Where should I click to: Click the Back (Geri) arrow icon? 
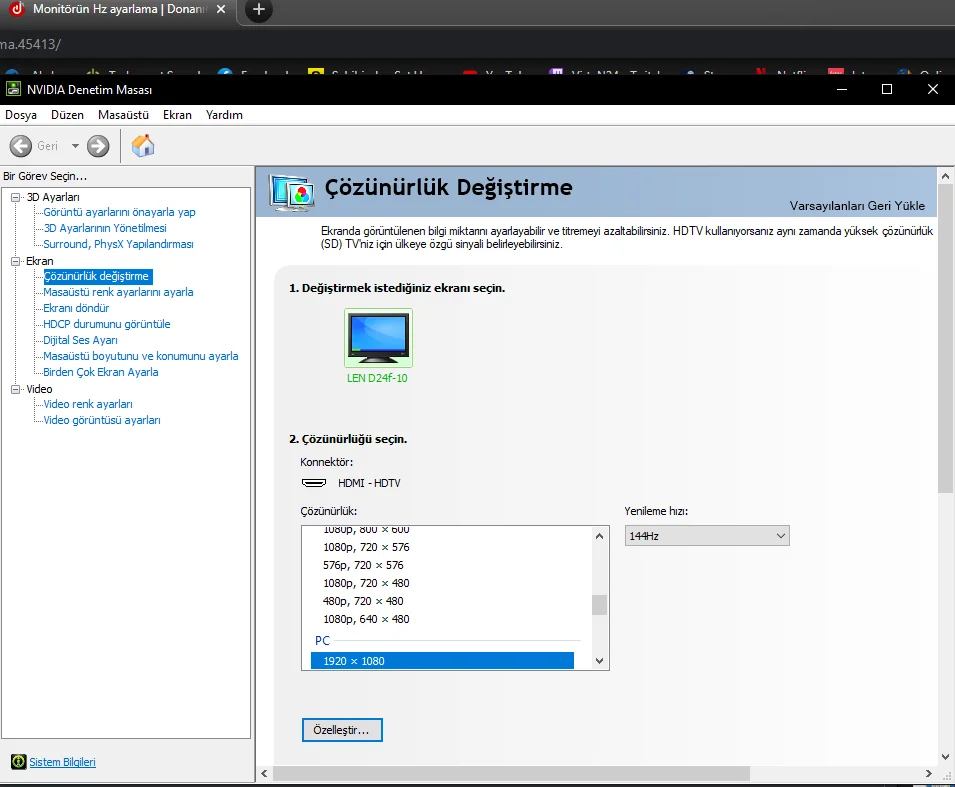[x=21, y=146]
